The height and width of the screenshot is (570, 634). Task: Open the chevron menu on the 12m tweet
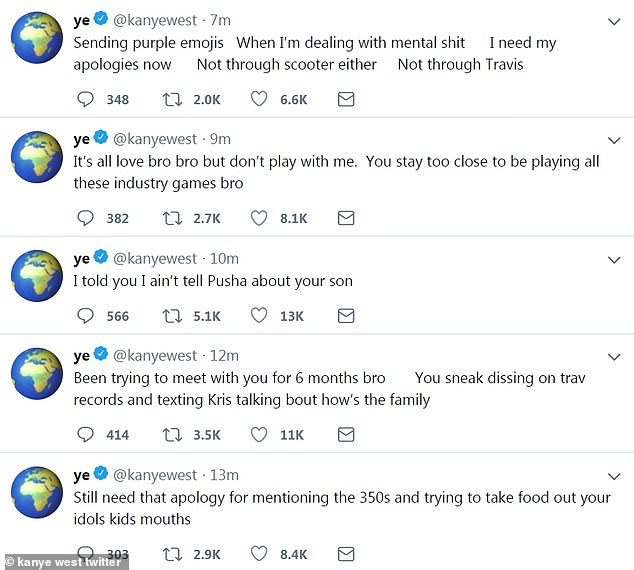tap(614, 357)
